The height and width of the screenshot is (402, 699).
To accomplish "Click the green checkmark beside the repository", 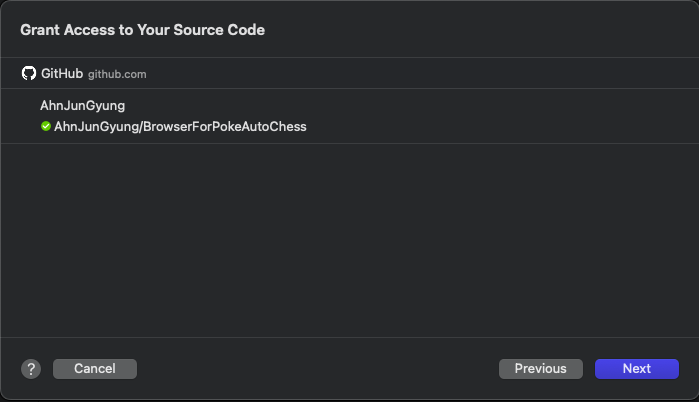I will [x=46, y=127].
